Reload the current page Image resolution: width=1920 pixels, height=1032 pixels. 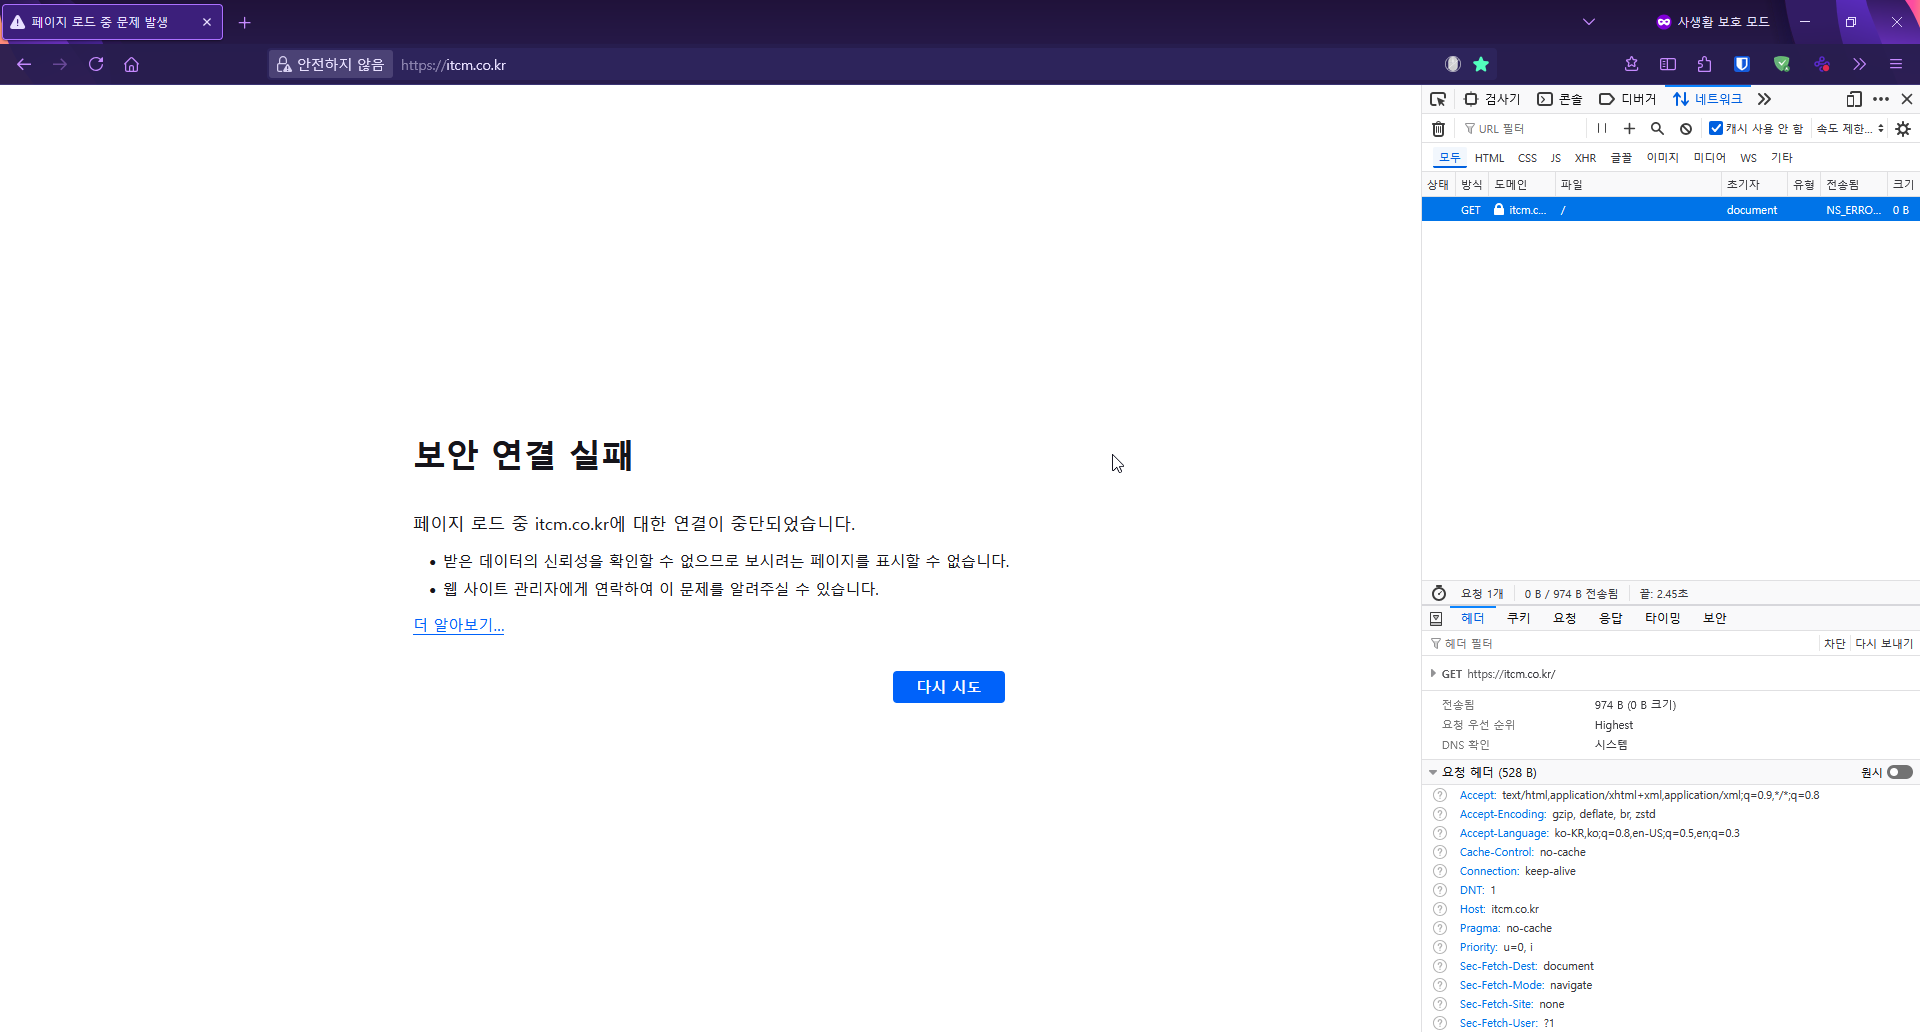[x=96, y=64]
